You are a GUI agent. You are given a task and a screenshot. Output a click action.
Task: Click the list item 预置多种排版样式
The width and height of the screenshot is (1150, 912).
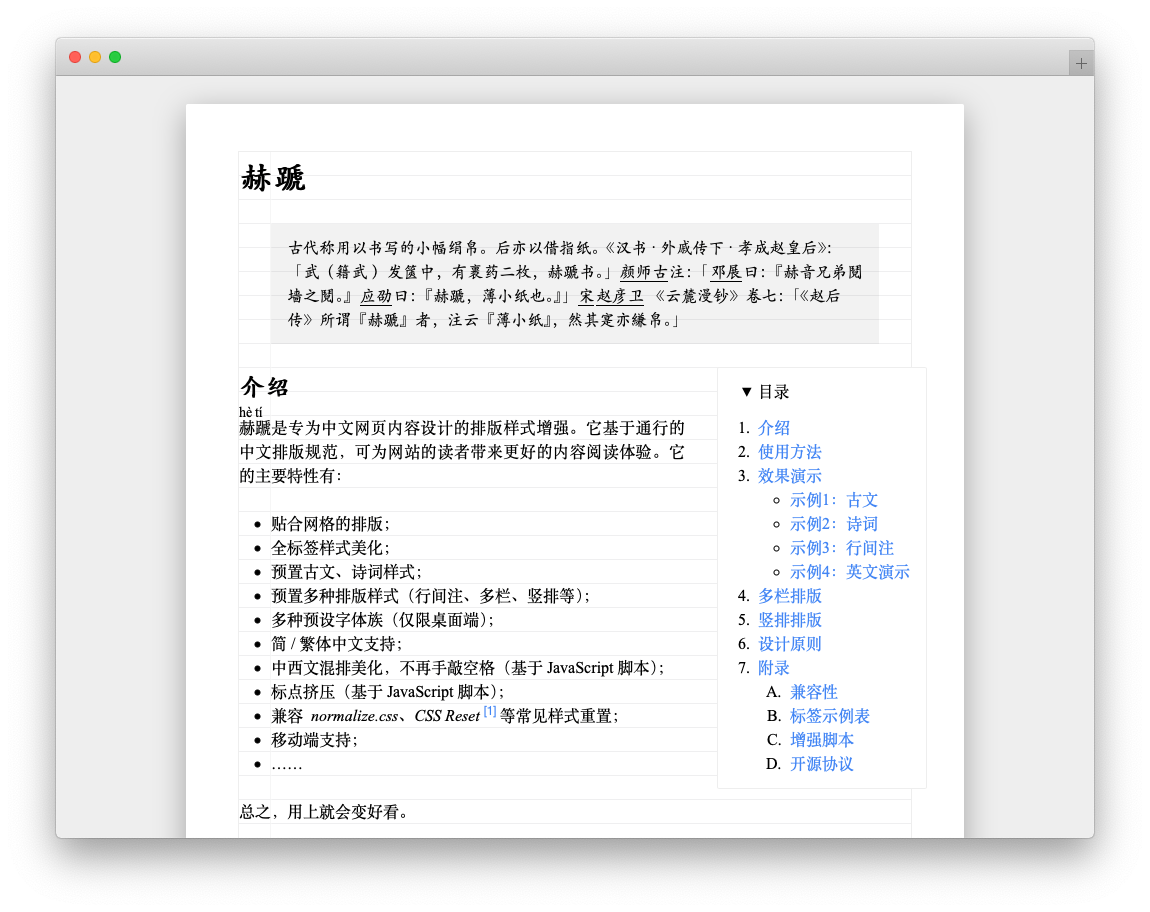point(430,596)
